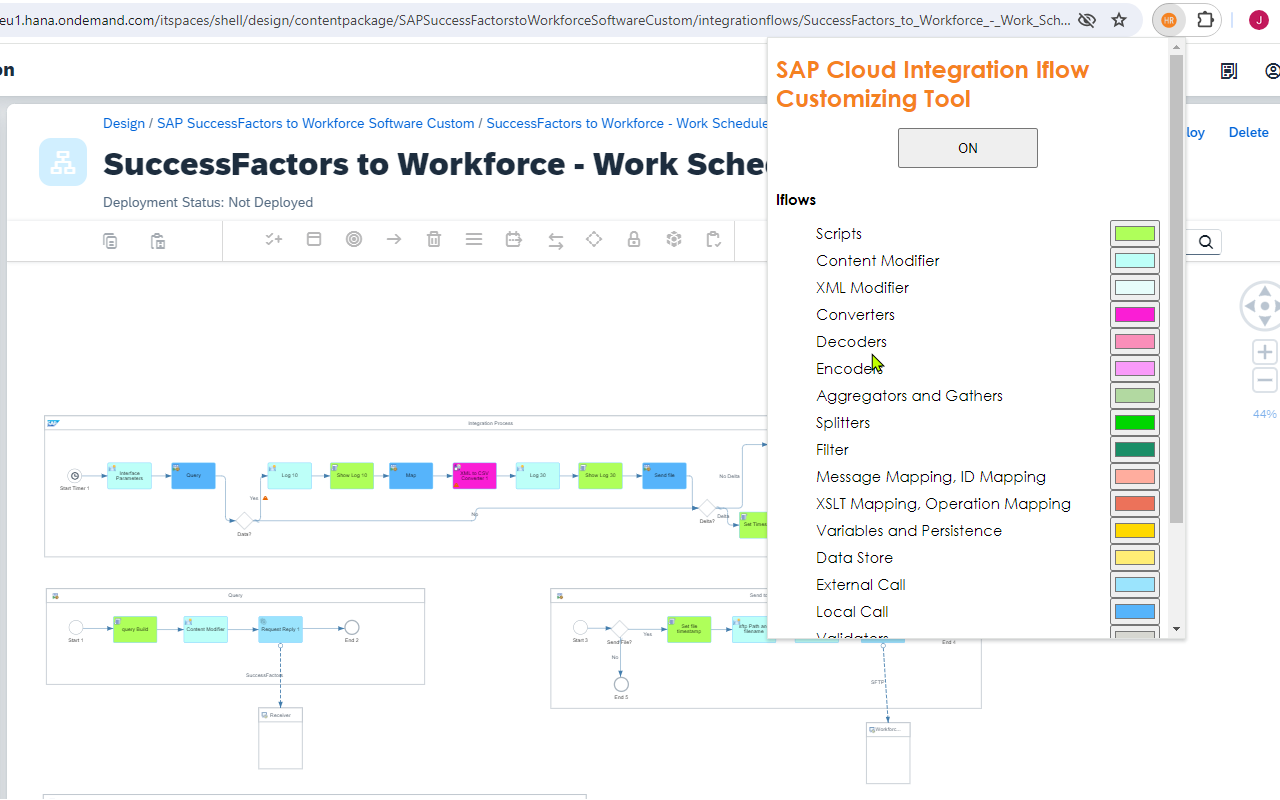The image size is (1280, 800).
Task: Click the clipboard-check icon in the palette
Action: (x=713, y=240)
